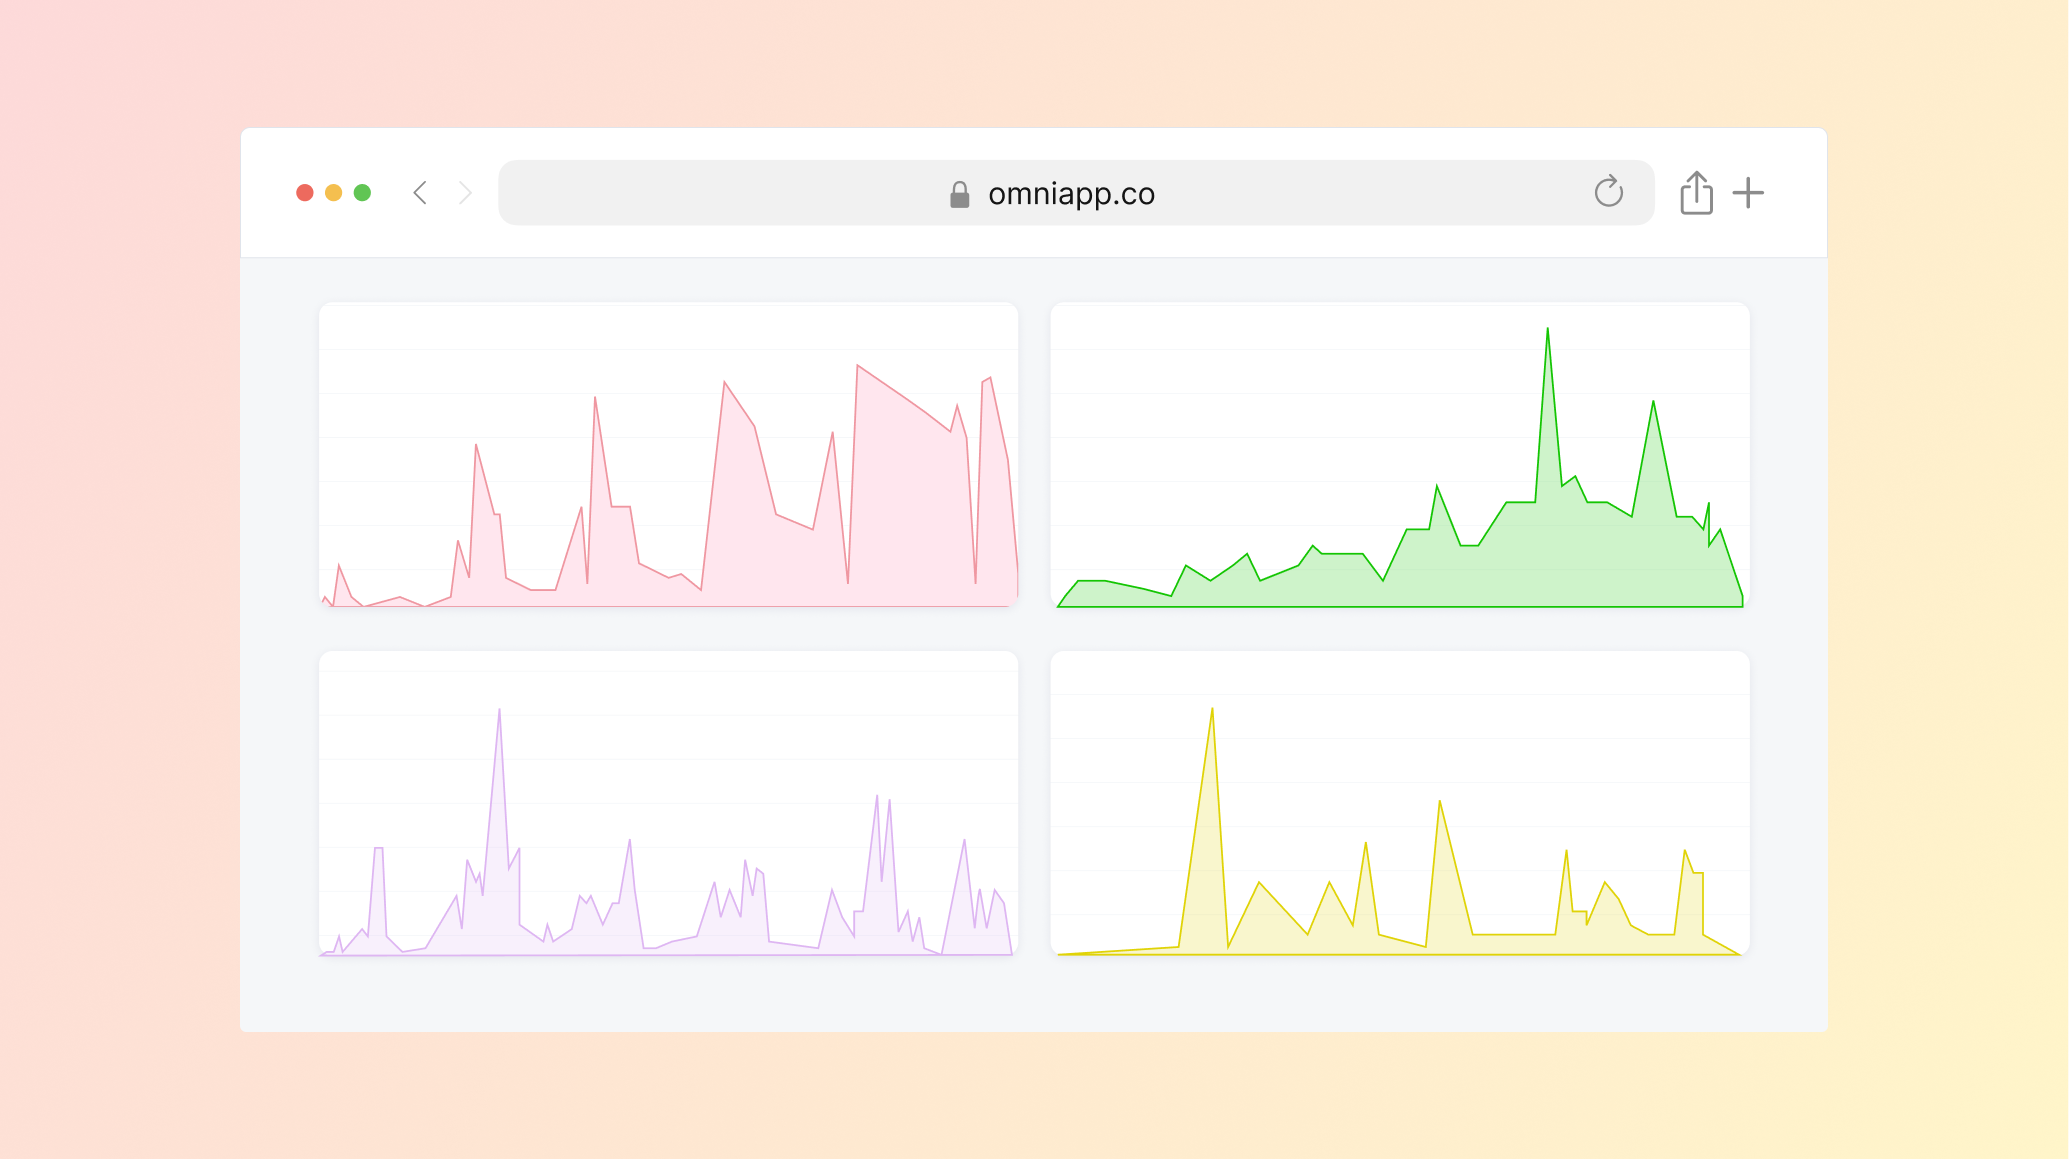Click the reload page icon
Screen dimensions: 2069x1159
point(1608,193)
